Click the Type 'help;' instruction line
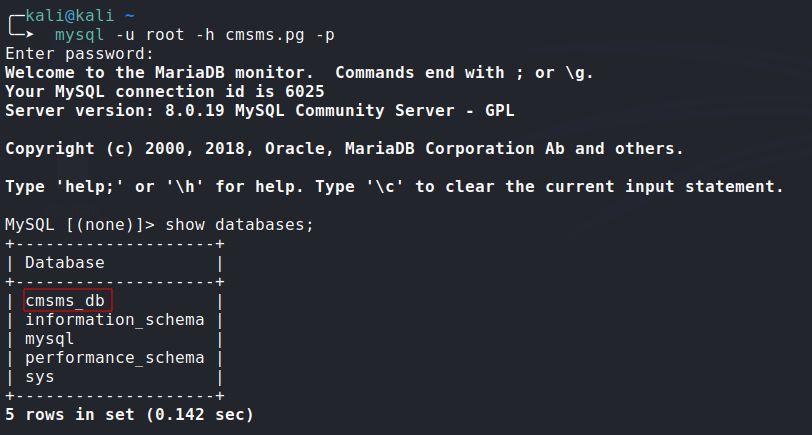The image size is (812, 435). 395,186
